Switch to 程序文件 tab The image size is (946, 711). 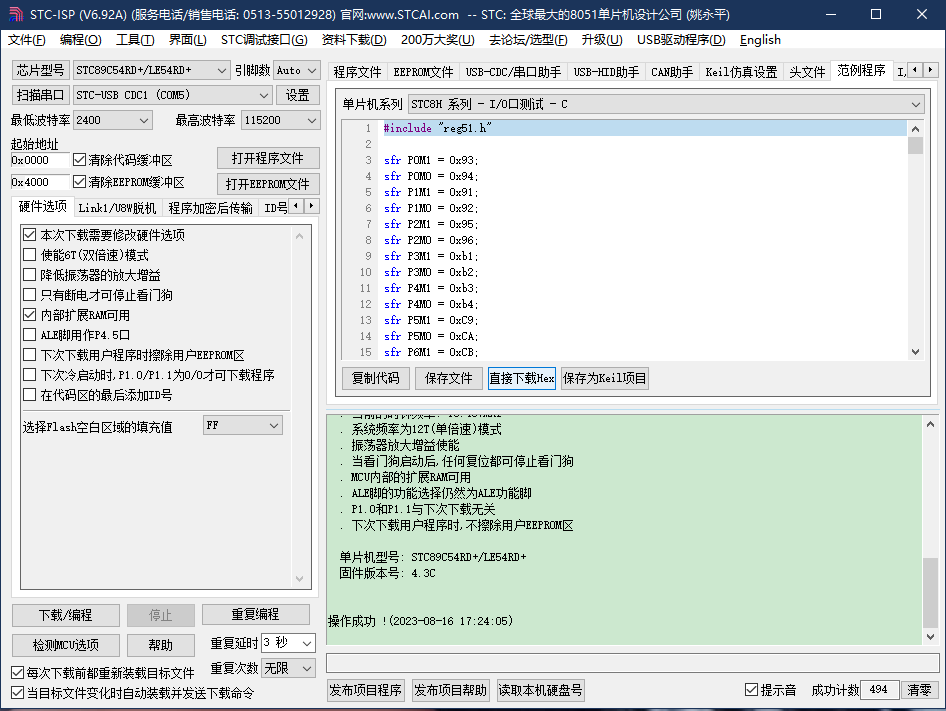357,72
